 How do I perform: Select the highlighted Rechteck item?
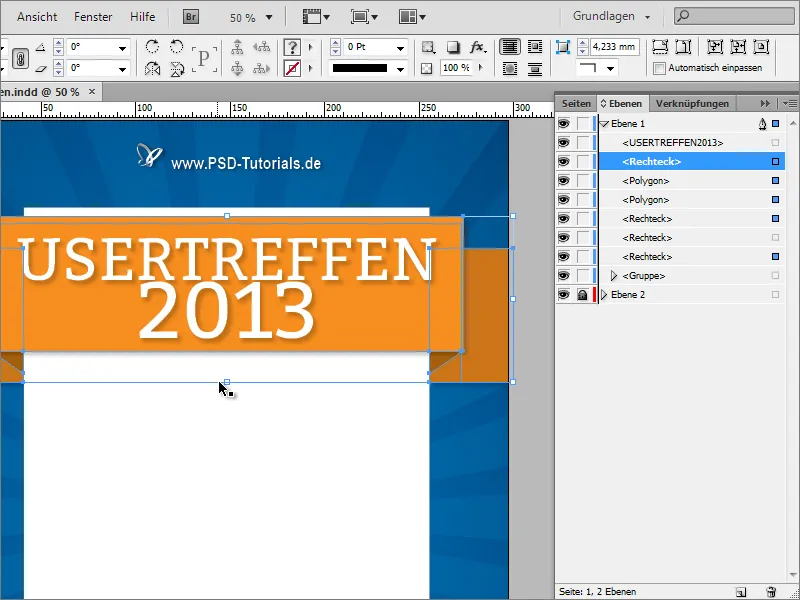click(690, 162)
